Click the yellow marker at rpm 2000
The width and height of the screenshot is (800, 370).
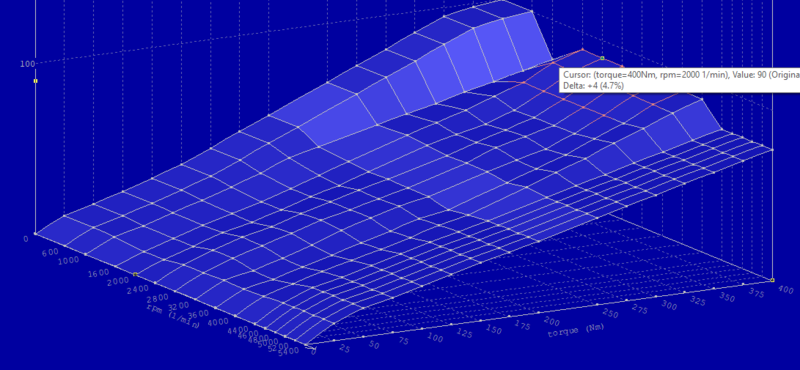[x=135, y=275]
